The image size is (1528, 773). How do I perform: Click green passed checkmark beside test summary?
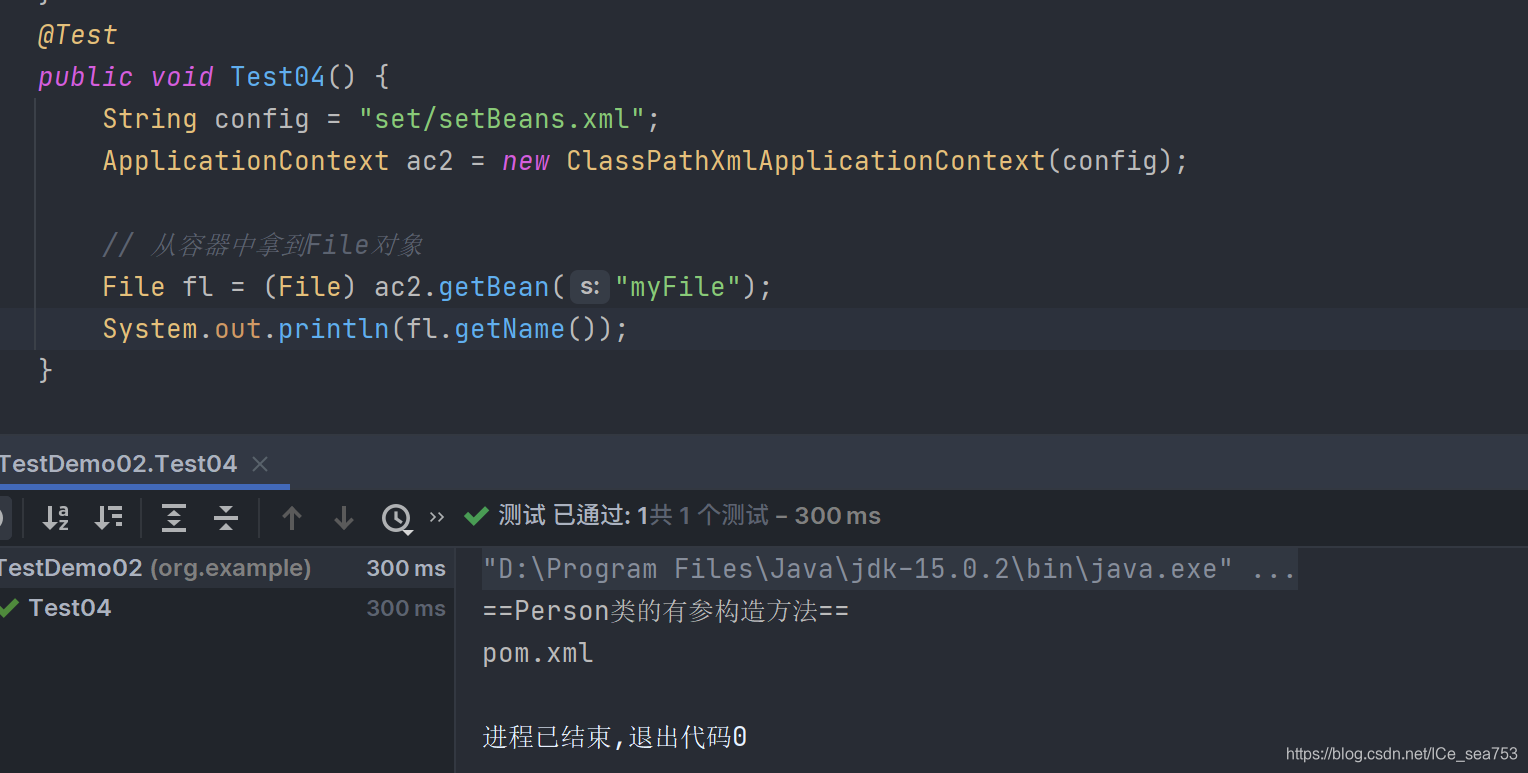pos(476,516)
